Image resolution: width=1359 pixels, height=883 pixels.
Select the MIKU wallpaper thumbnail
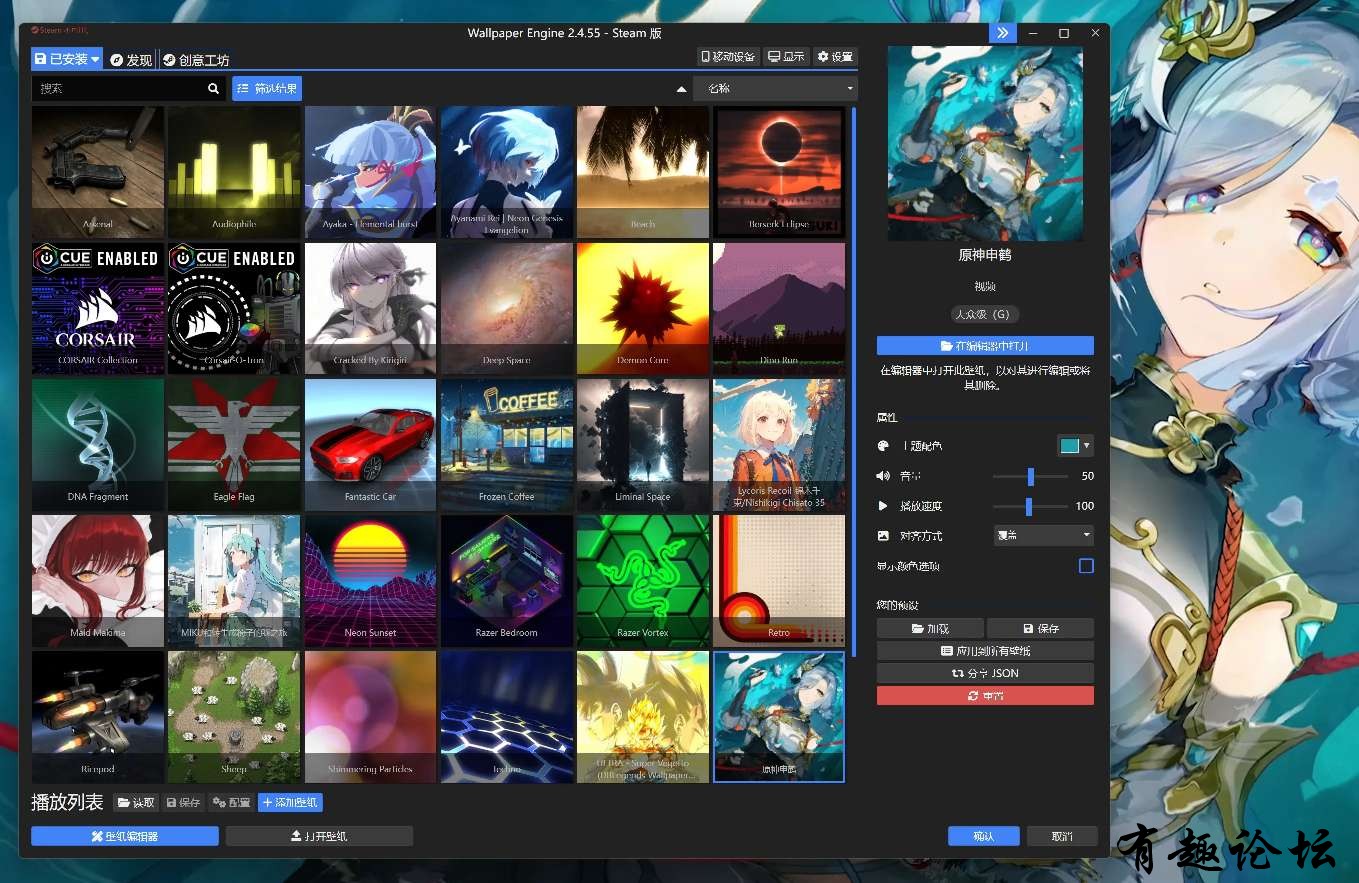(x=234, y=581)
